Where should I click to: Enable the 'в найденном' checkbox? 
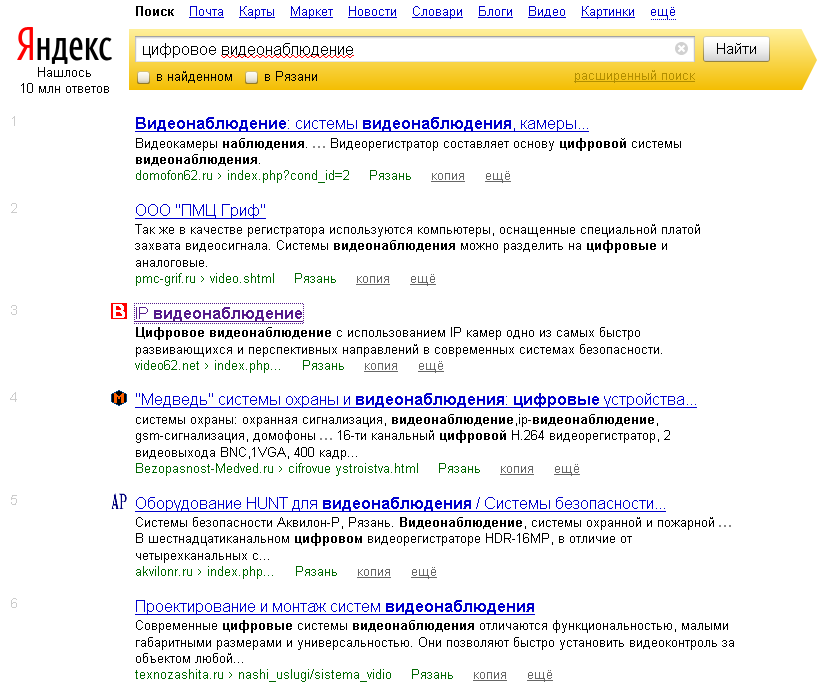pyautogui.click(x=141, y=76)
